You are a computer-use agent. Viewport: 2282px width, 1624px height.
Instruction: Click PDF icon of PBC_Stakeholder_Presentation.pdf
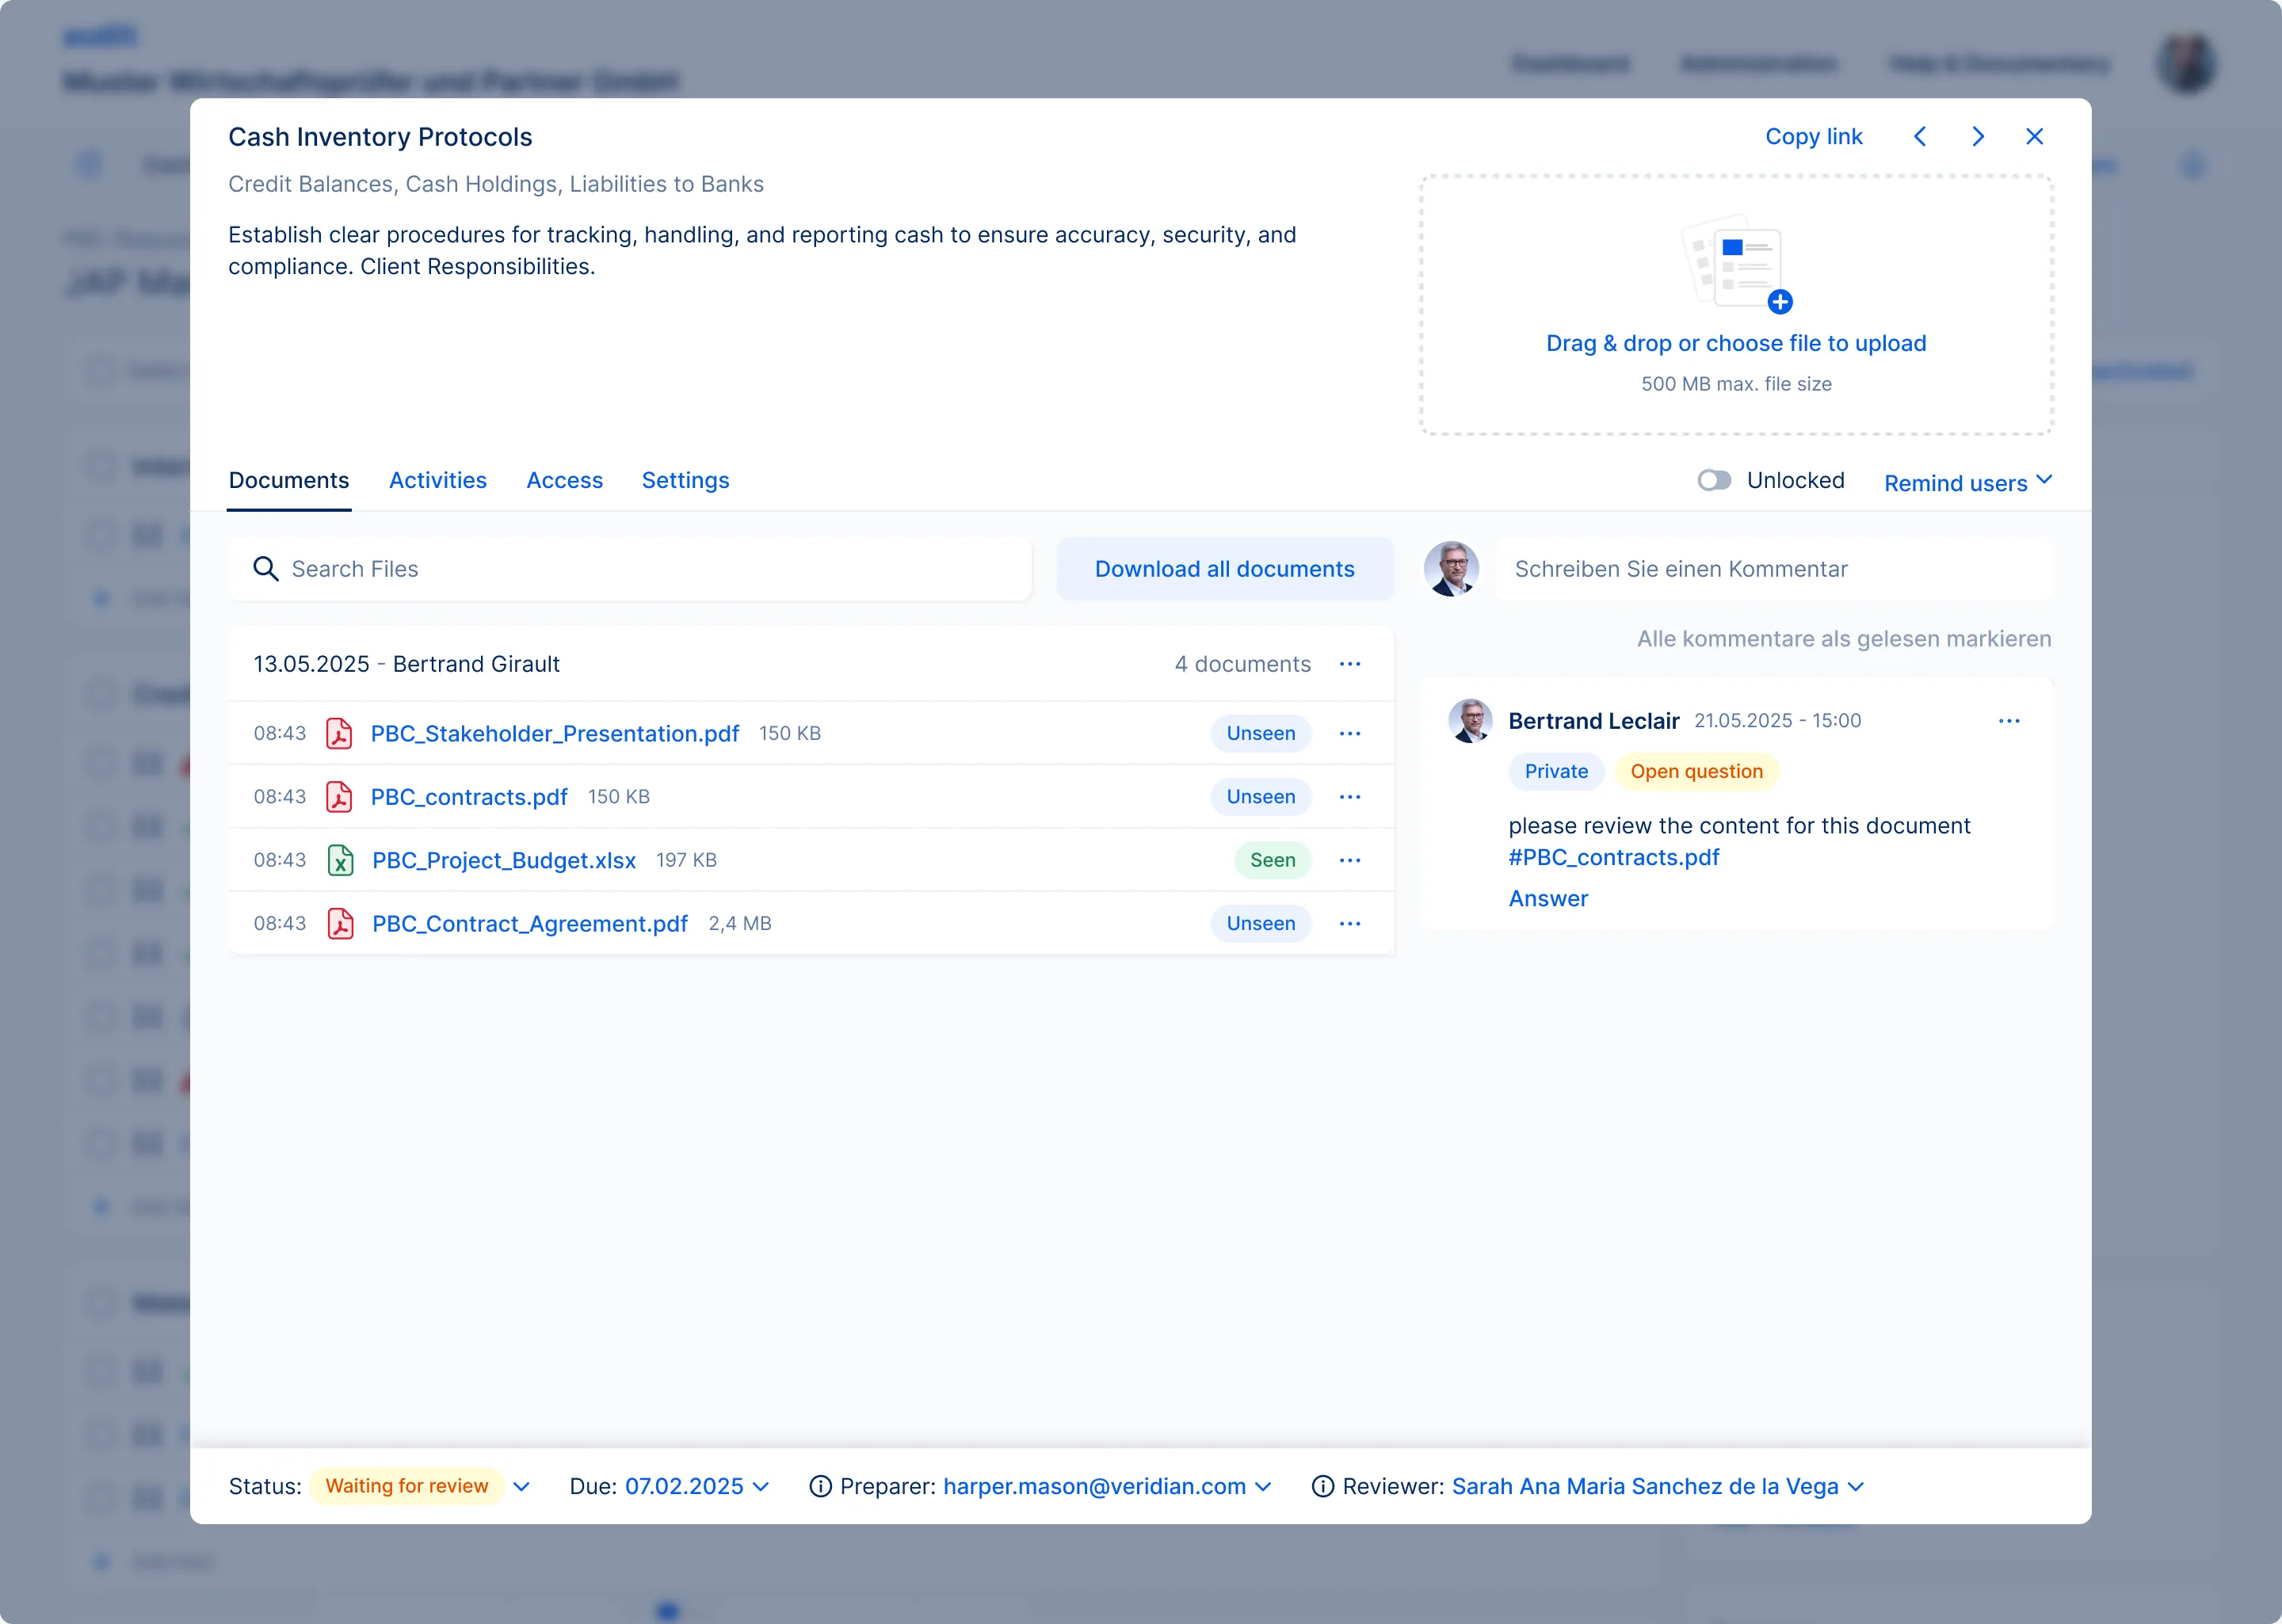339,733
